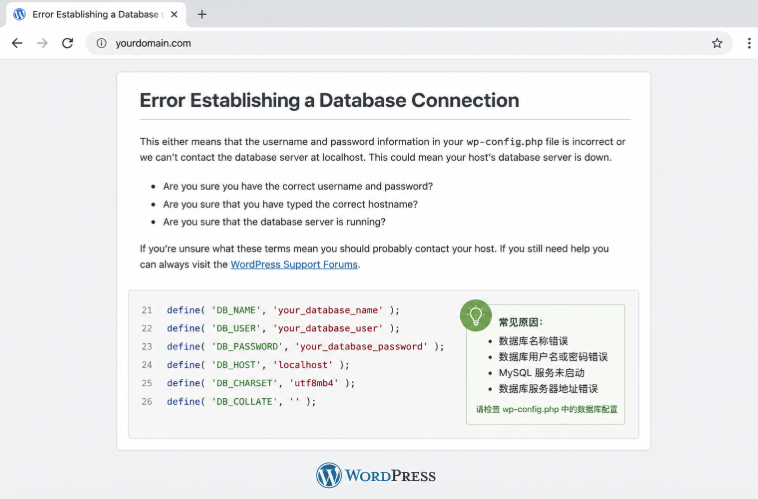Click code line 26 defining DB_COLLATE
This screenshot has height=499, width=758.
241,402
